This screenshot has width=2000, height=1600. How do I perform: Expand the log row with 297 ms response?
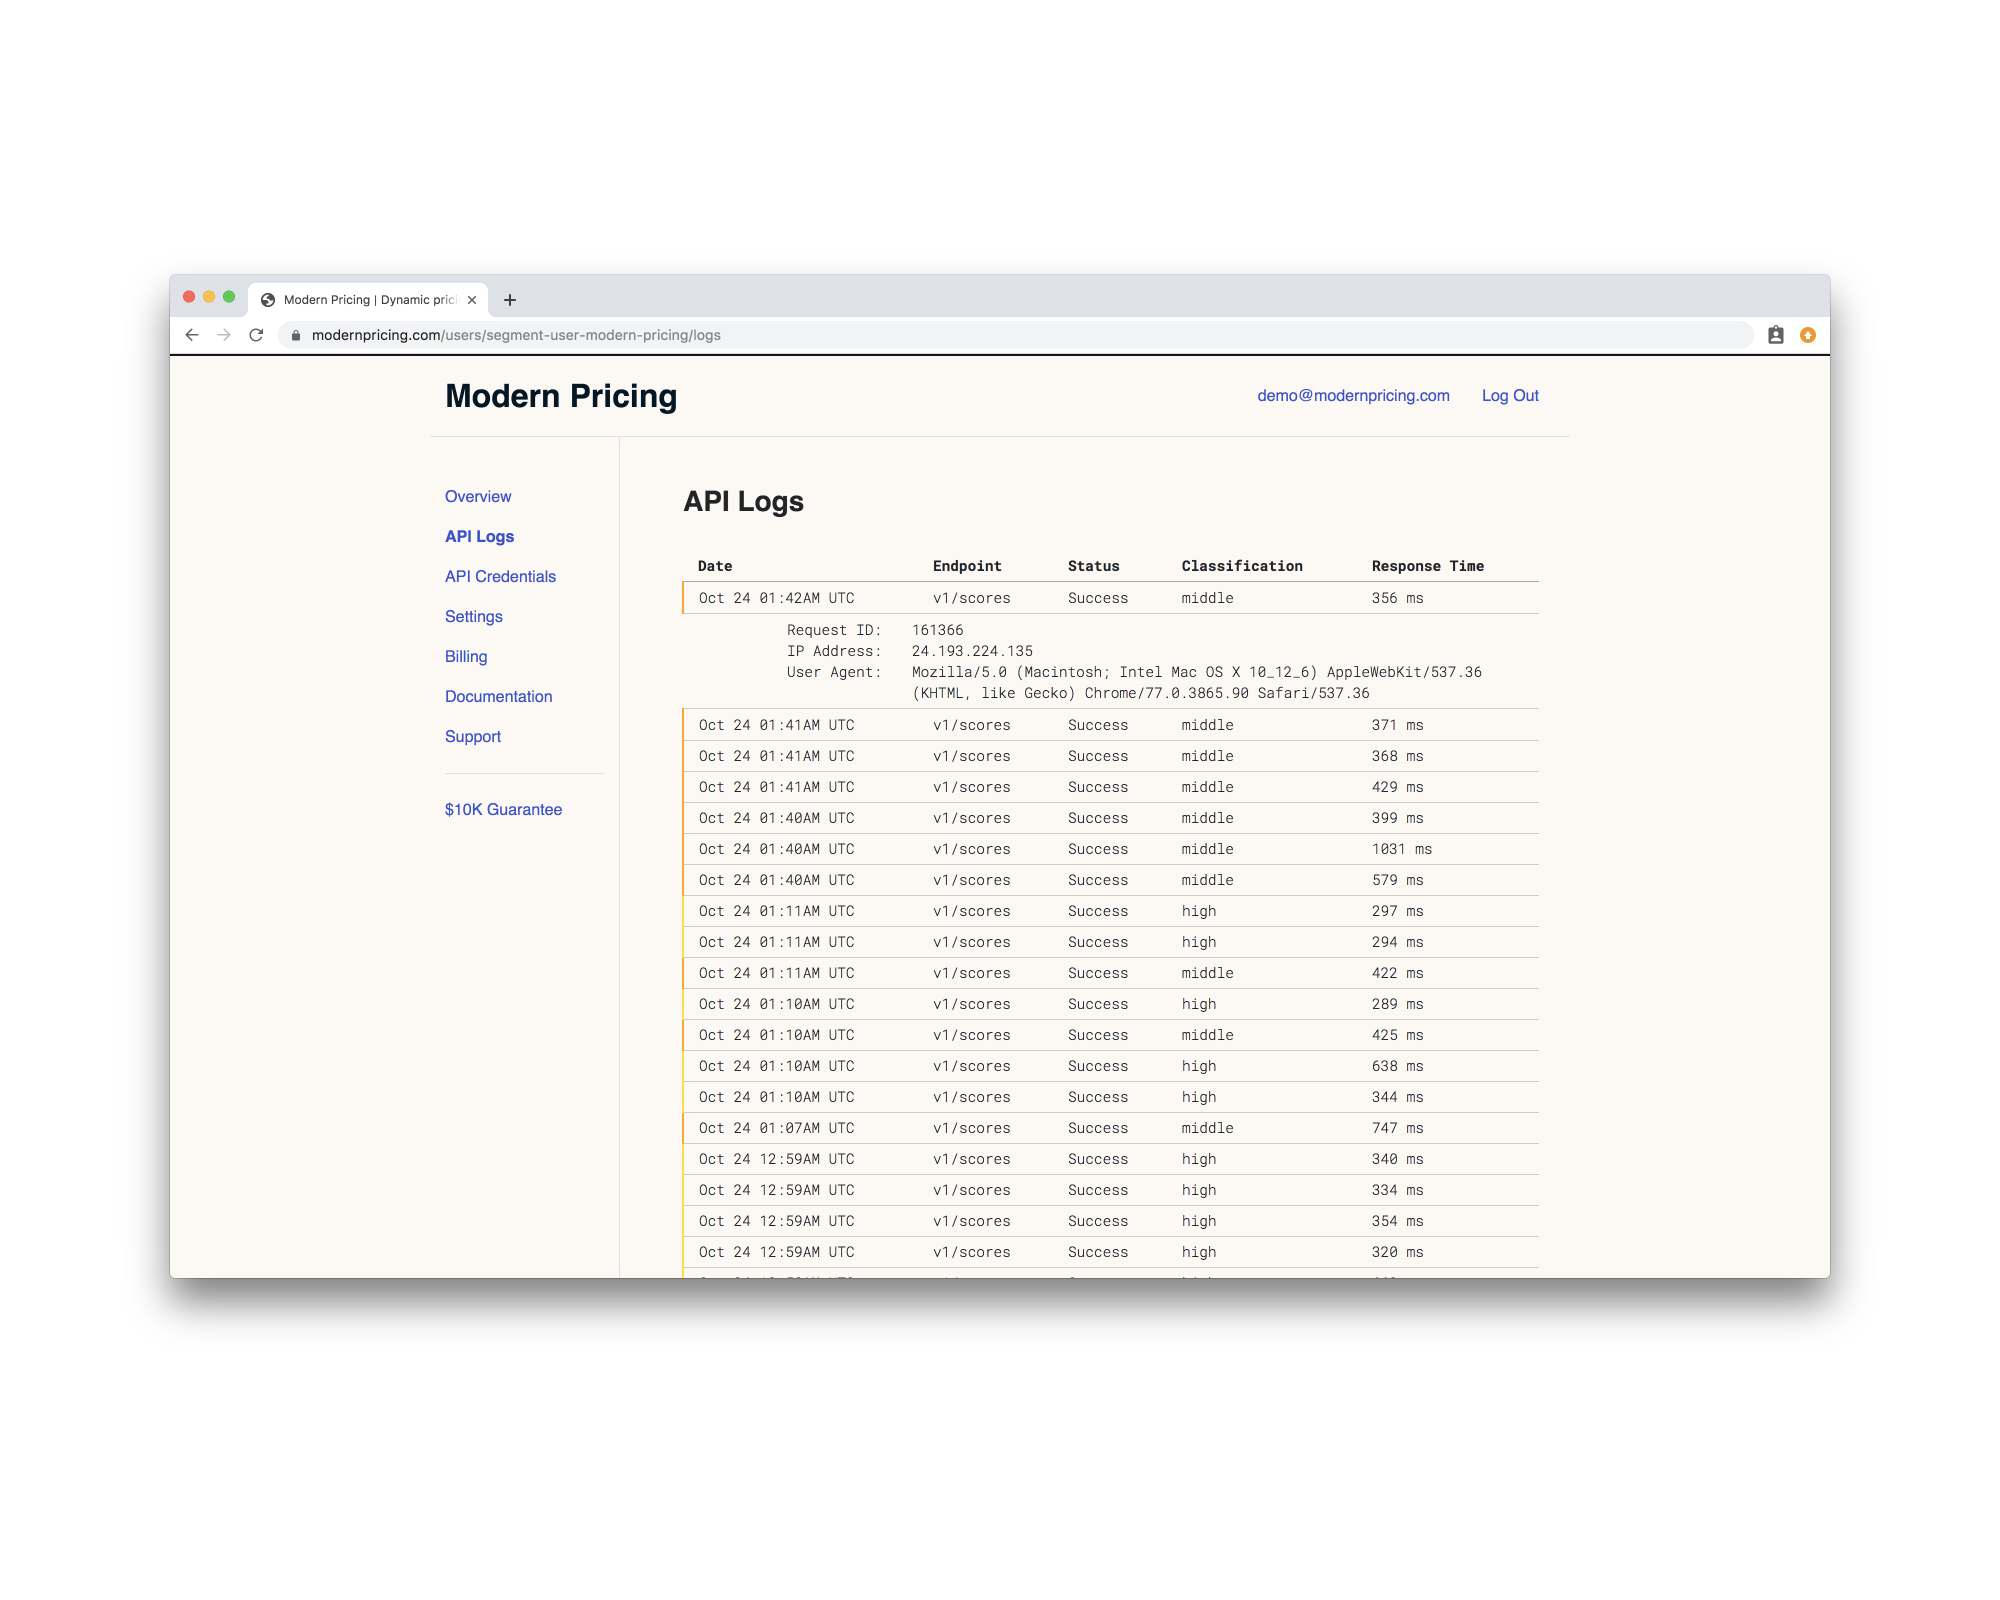click(x=1110, y=911)
